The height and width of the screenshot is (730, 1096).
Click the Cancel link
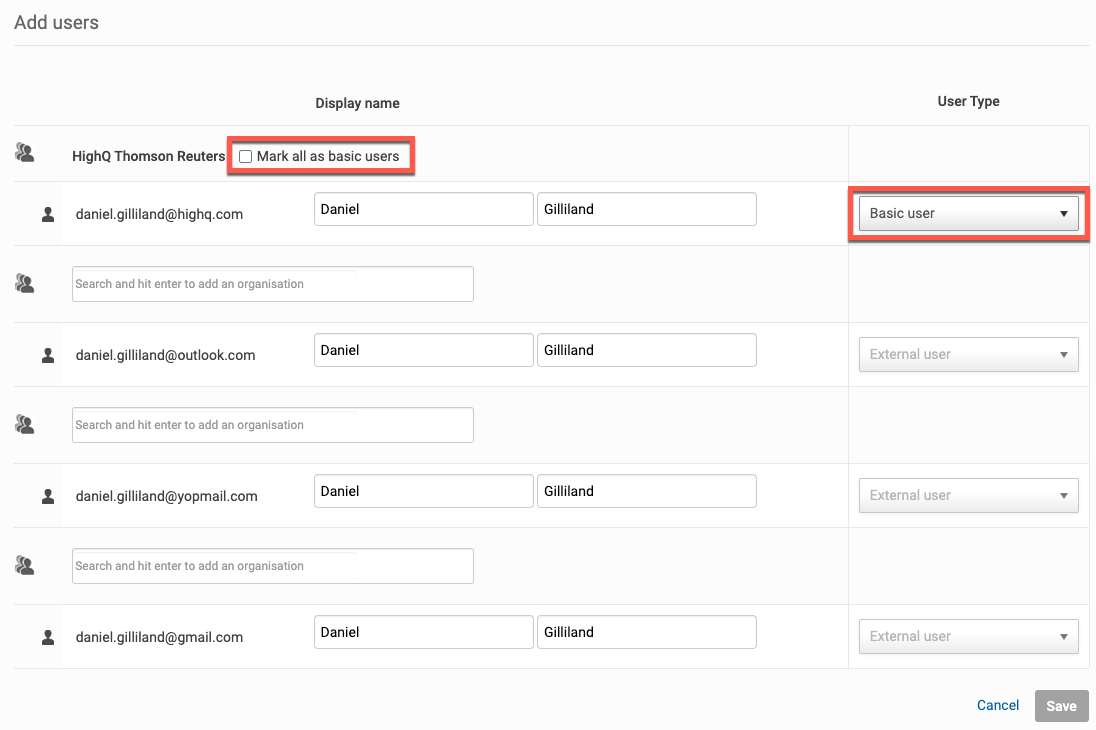tap(997, 705)
